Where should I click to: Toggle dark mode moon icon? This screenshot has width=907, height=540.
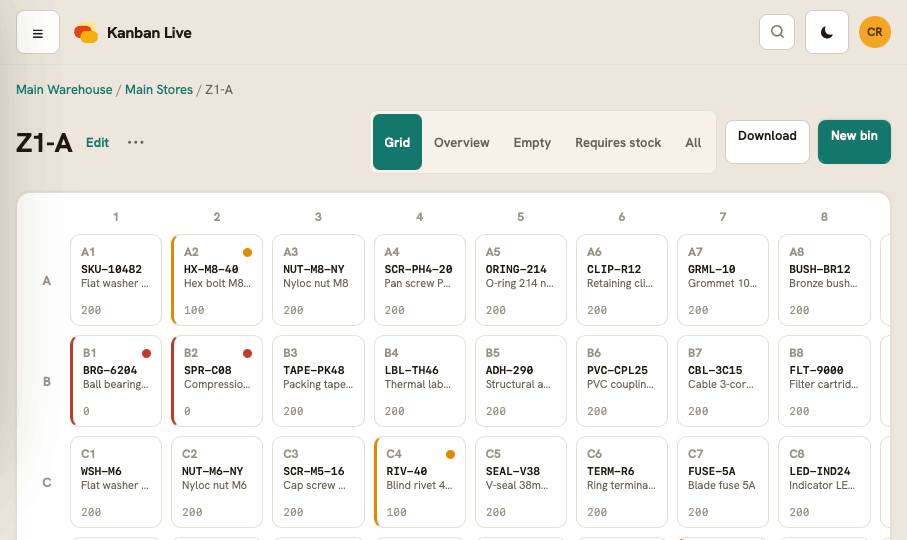(827, 32)
